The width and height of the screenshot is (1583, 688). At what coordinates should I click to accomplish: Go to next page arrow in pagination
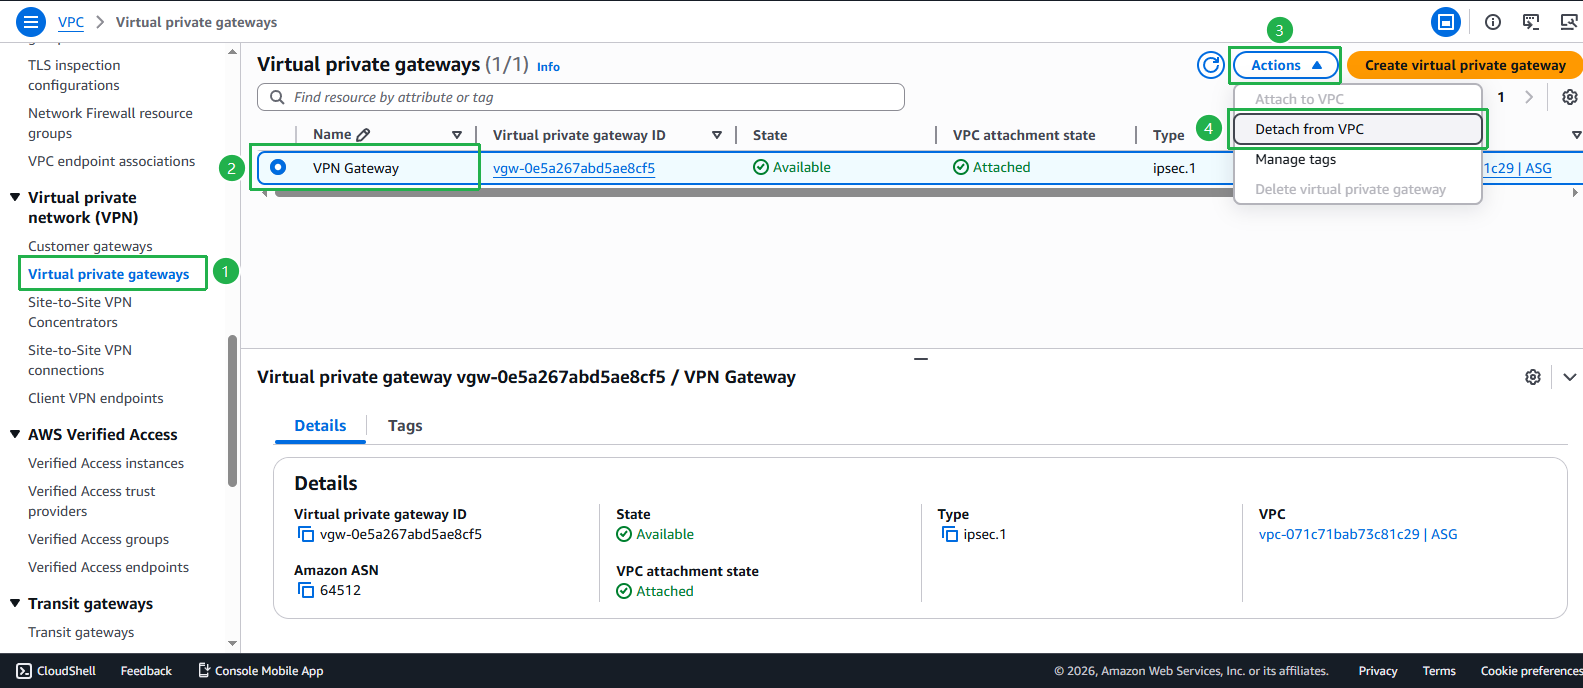tap(1529, 97)
